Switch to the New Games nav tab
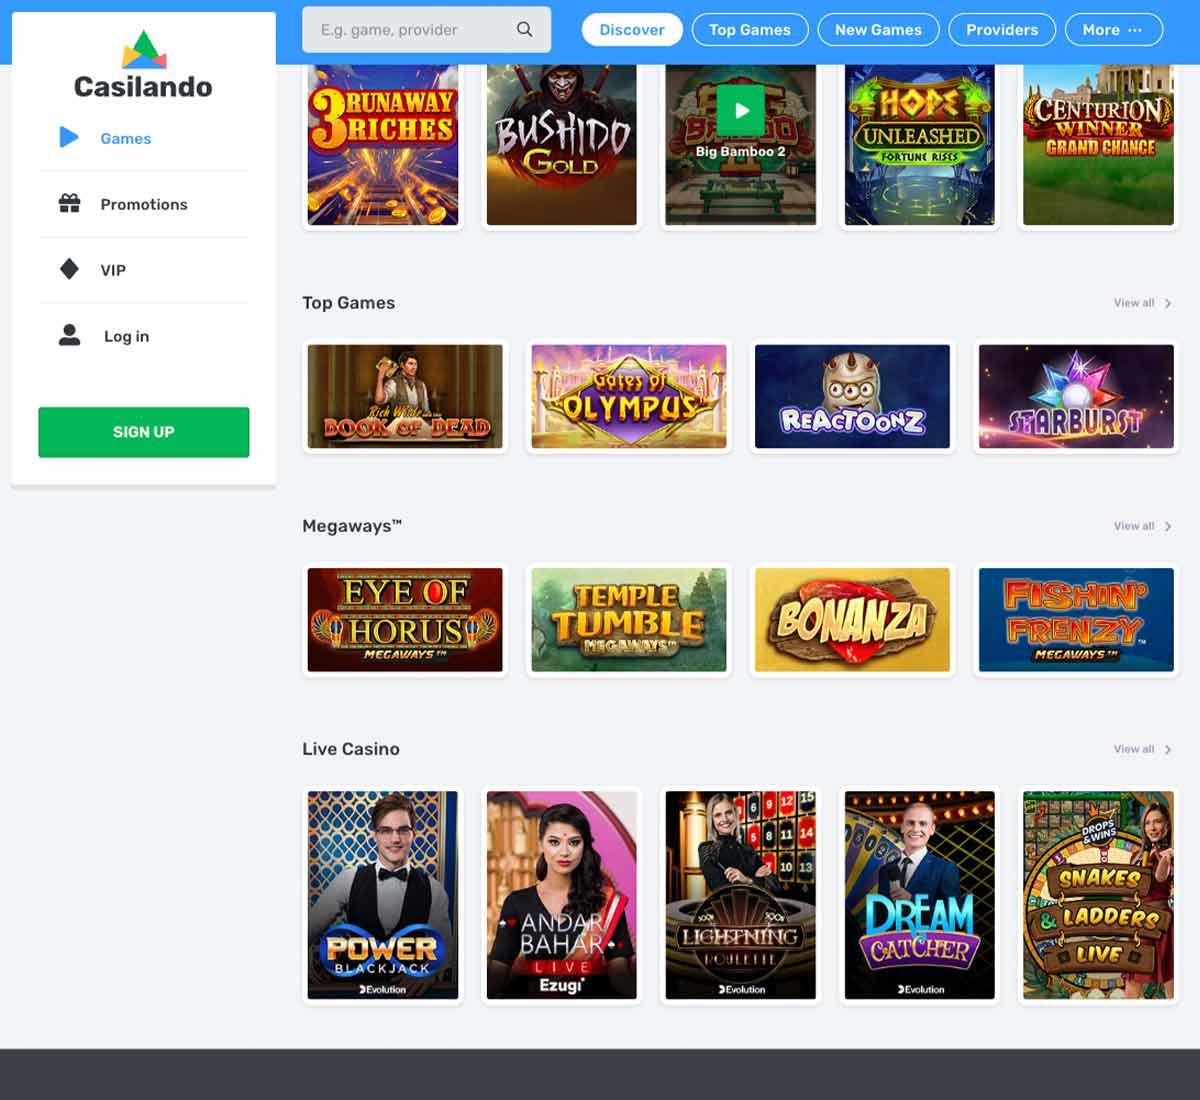 878,29
